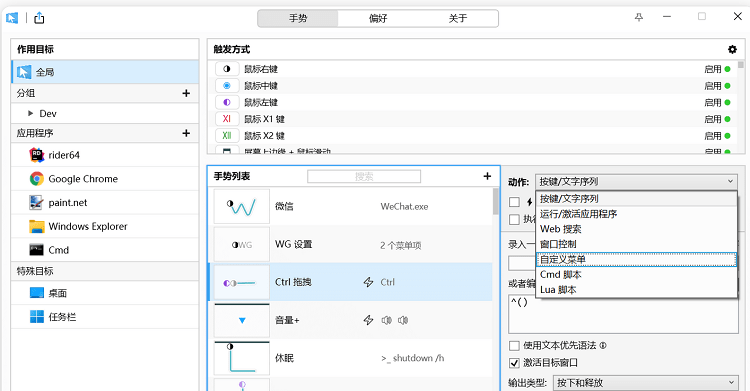Image resolution: width=750 pixels, height=391 pixels.
Task: Select the paint.net application icon
Action: point(37,202)
